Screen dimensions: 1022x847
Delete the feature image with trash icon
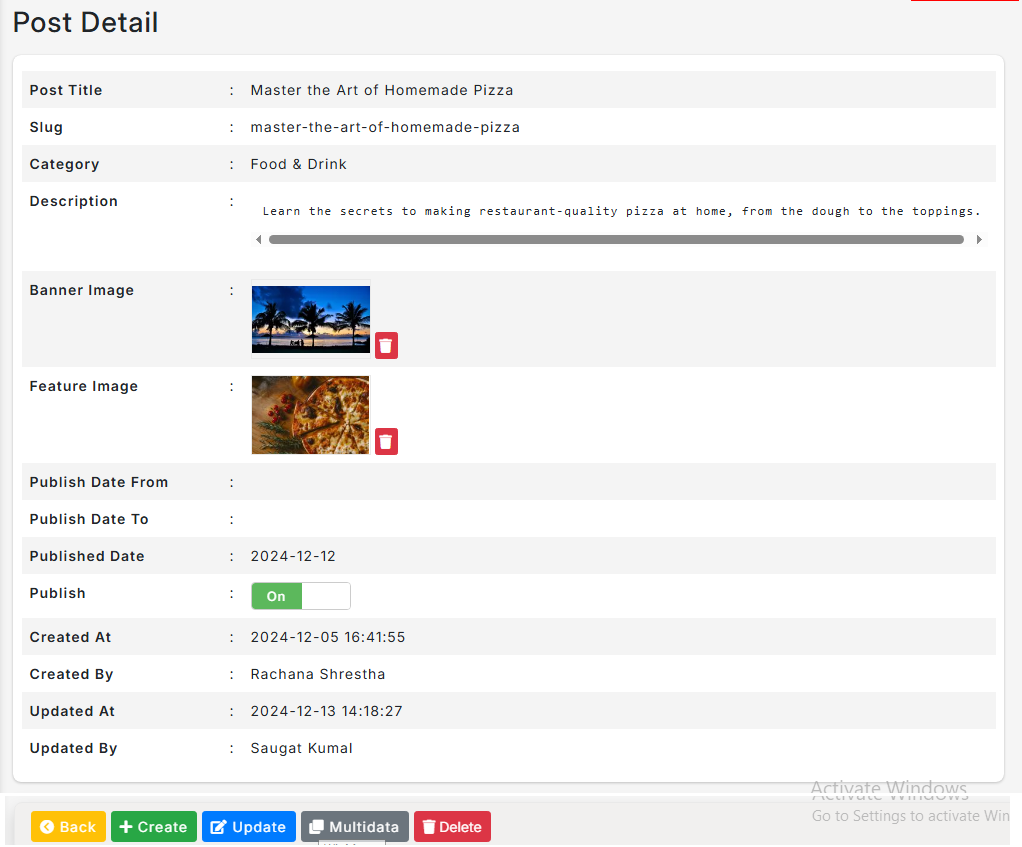tap(386, 441)
